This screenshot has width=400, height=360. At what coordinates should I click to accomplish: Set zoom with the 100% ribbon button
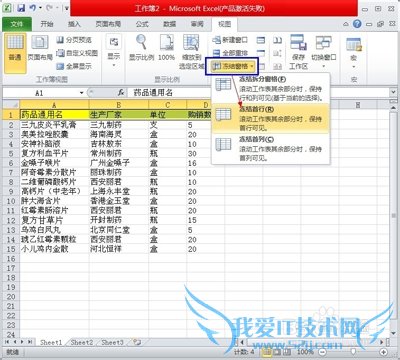(166, 48)
